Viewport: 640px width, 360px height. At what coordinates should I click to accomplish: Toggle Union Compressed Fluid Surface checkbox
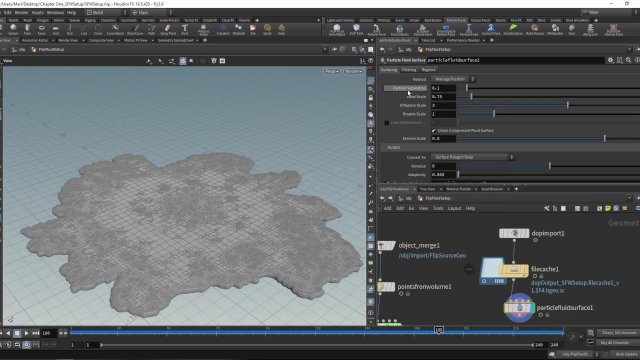(x=434, y=131)
